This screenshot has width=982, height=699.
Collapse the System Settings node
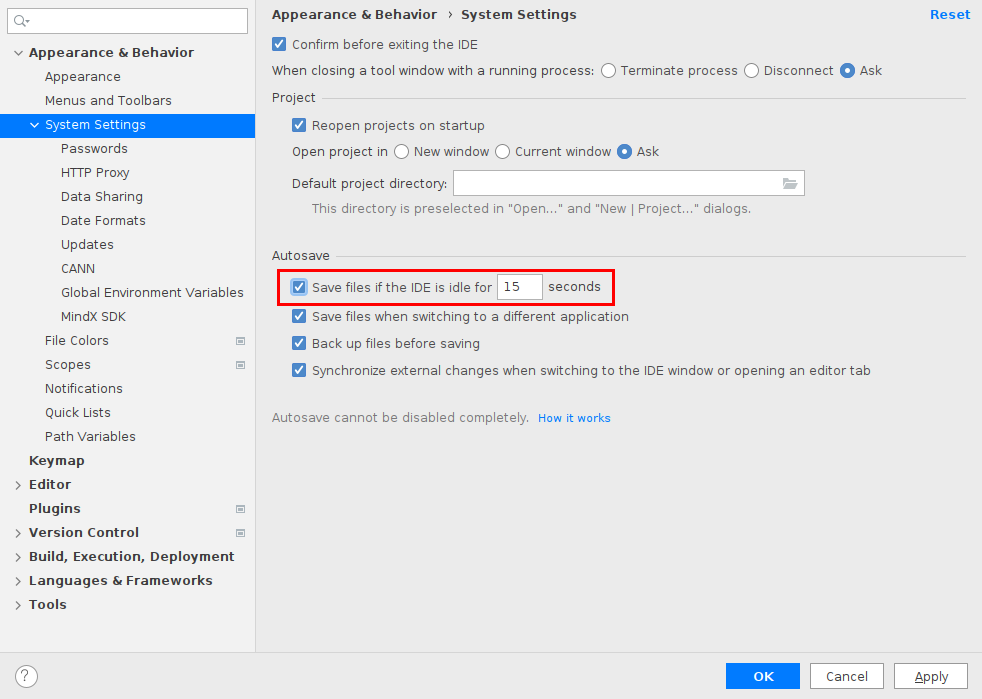tap(34, 125)
